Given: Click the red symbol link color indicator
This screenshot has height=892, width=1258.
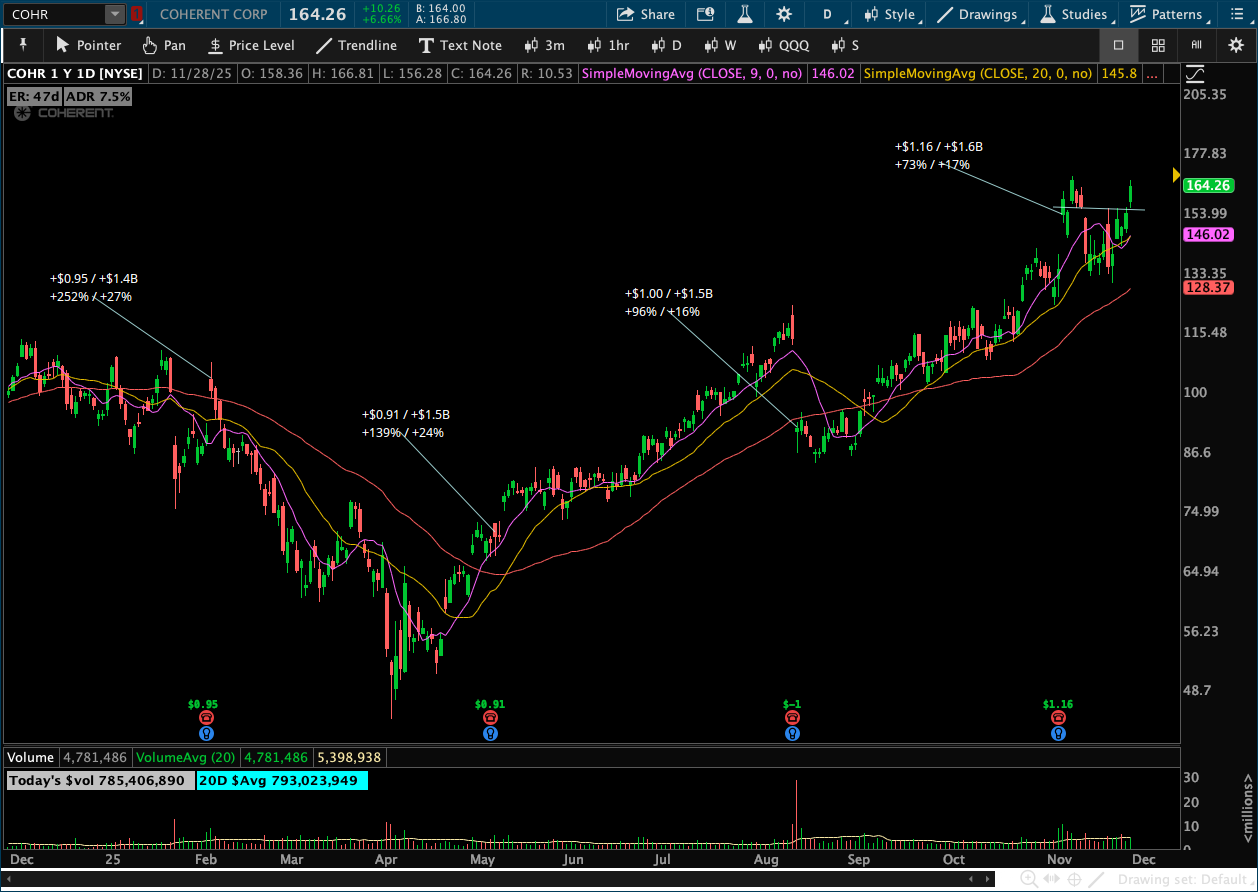Looking at the screenshot, I should pos(137,14).
